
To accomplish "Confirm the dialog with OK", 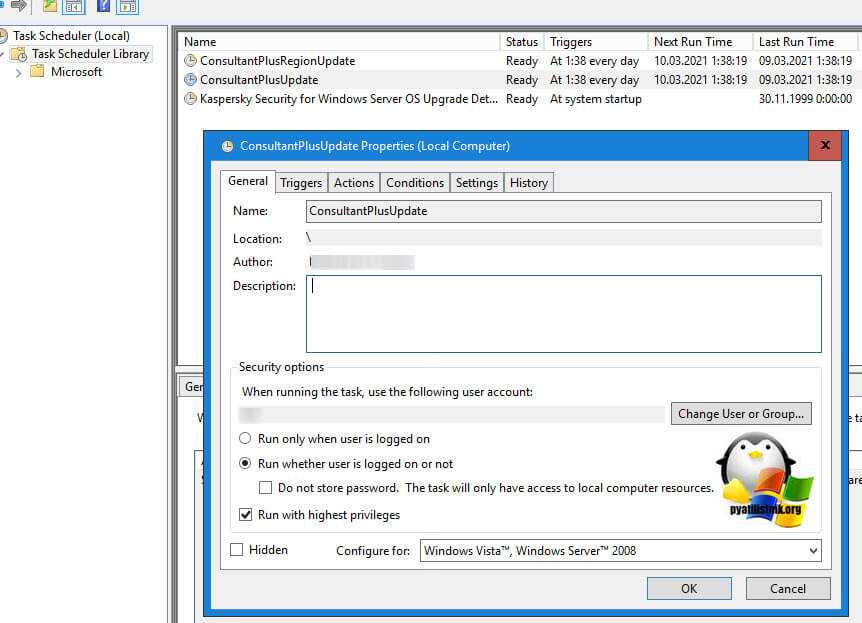I will click(x=689, y=588).
